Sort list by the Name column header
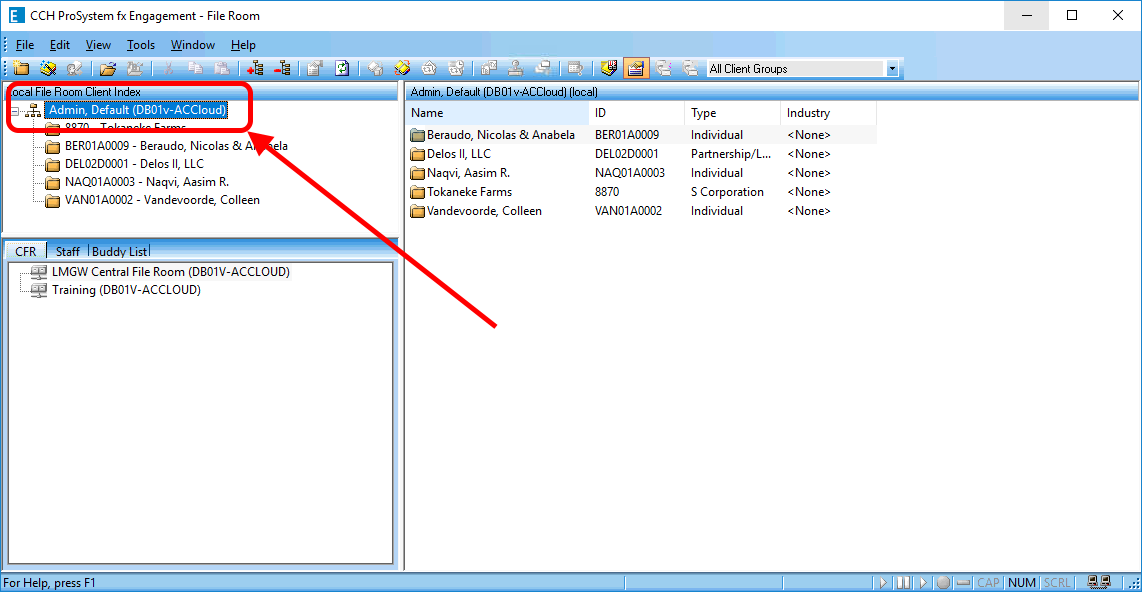This screenshot has width=1142, height=592. click(x=497, y=113)
